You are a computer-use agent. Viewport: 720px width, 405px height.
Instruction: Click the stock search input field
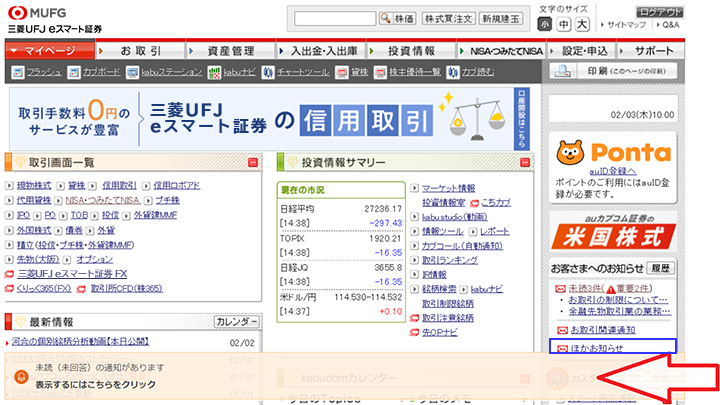pyautogui.click(x=335, y=18)
